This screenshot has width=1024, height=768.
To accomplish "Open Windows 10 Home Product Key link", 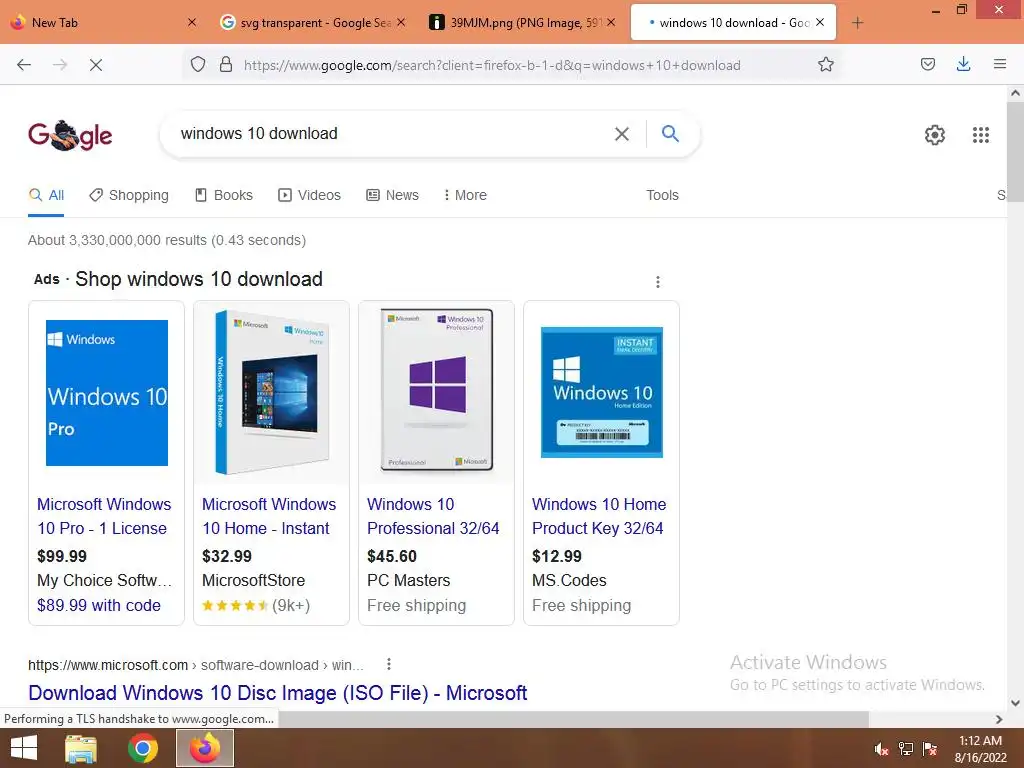I will tap(599, 517).
